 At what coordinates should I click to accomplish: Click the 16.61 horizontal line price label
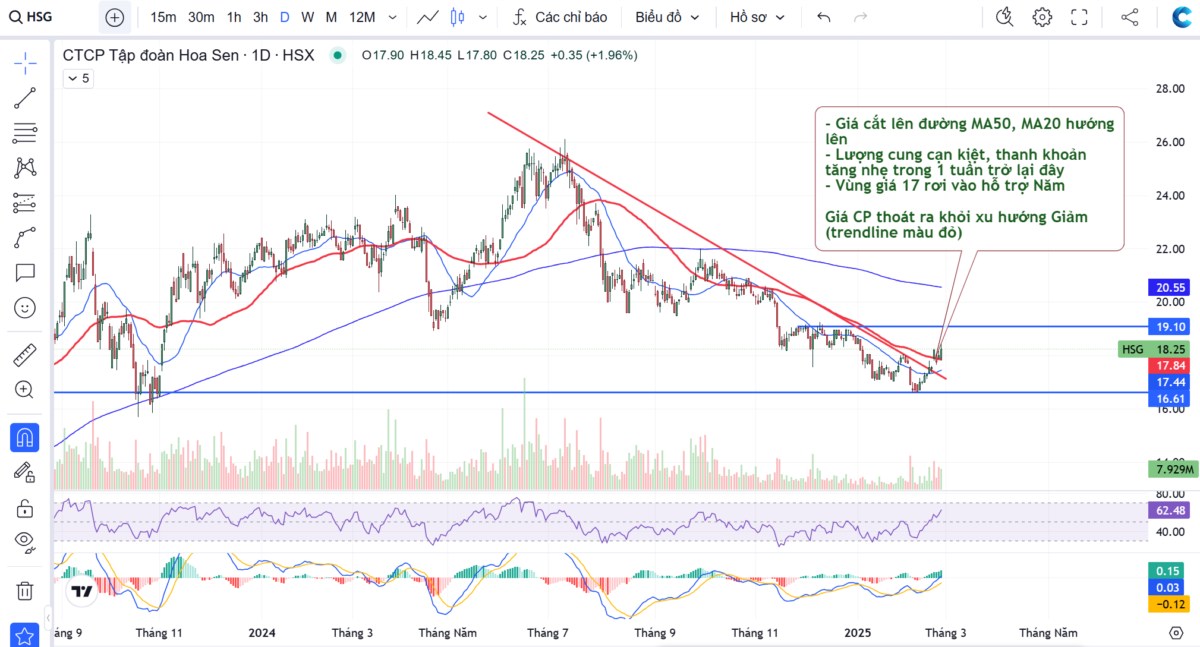(1168, 399)
